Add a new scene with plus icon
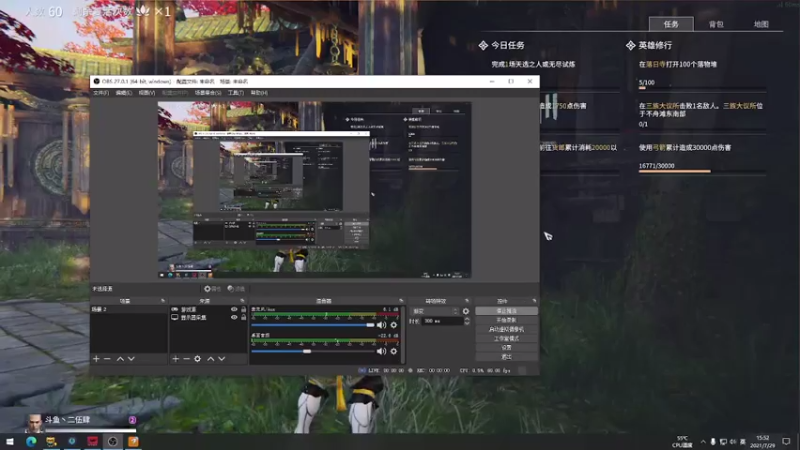Screen dimensions: 800x450 (x=96, y=359)
